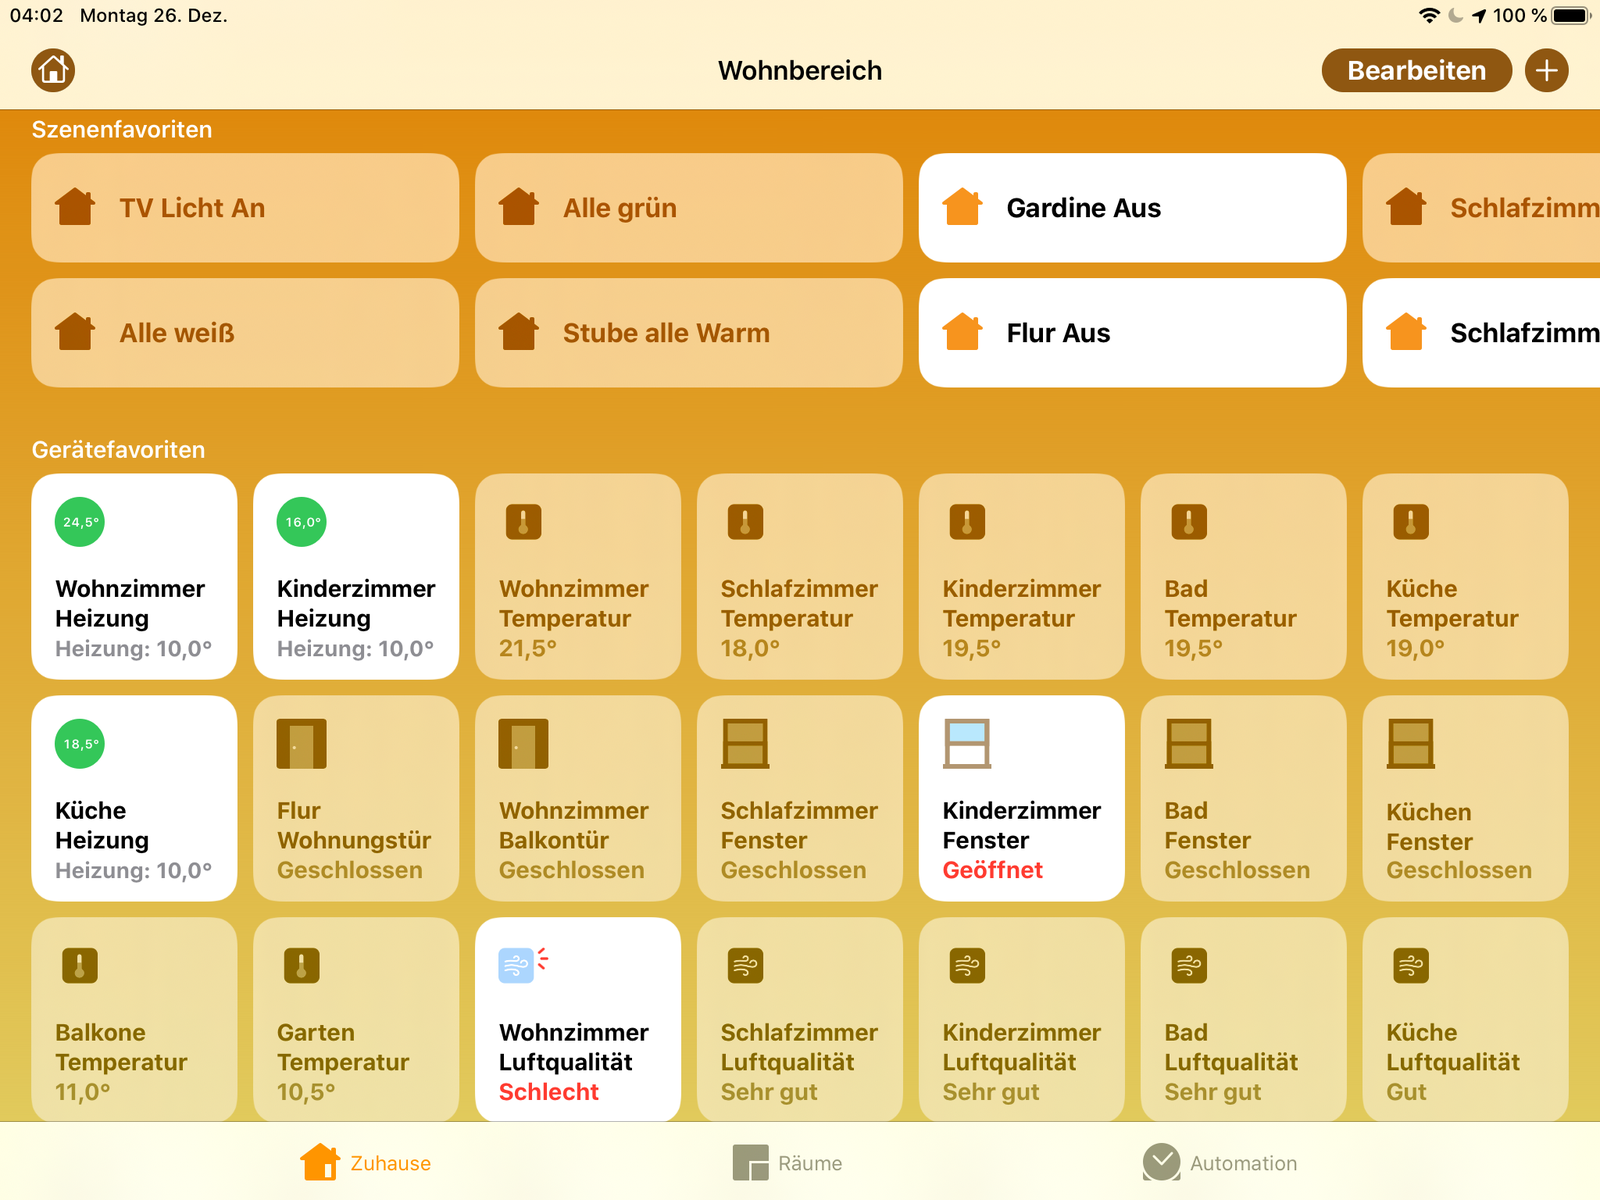The image size is (1600, 1200).
Task: Activate the TV Licht An scene
Action: coord(245,208)
